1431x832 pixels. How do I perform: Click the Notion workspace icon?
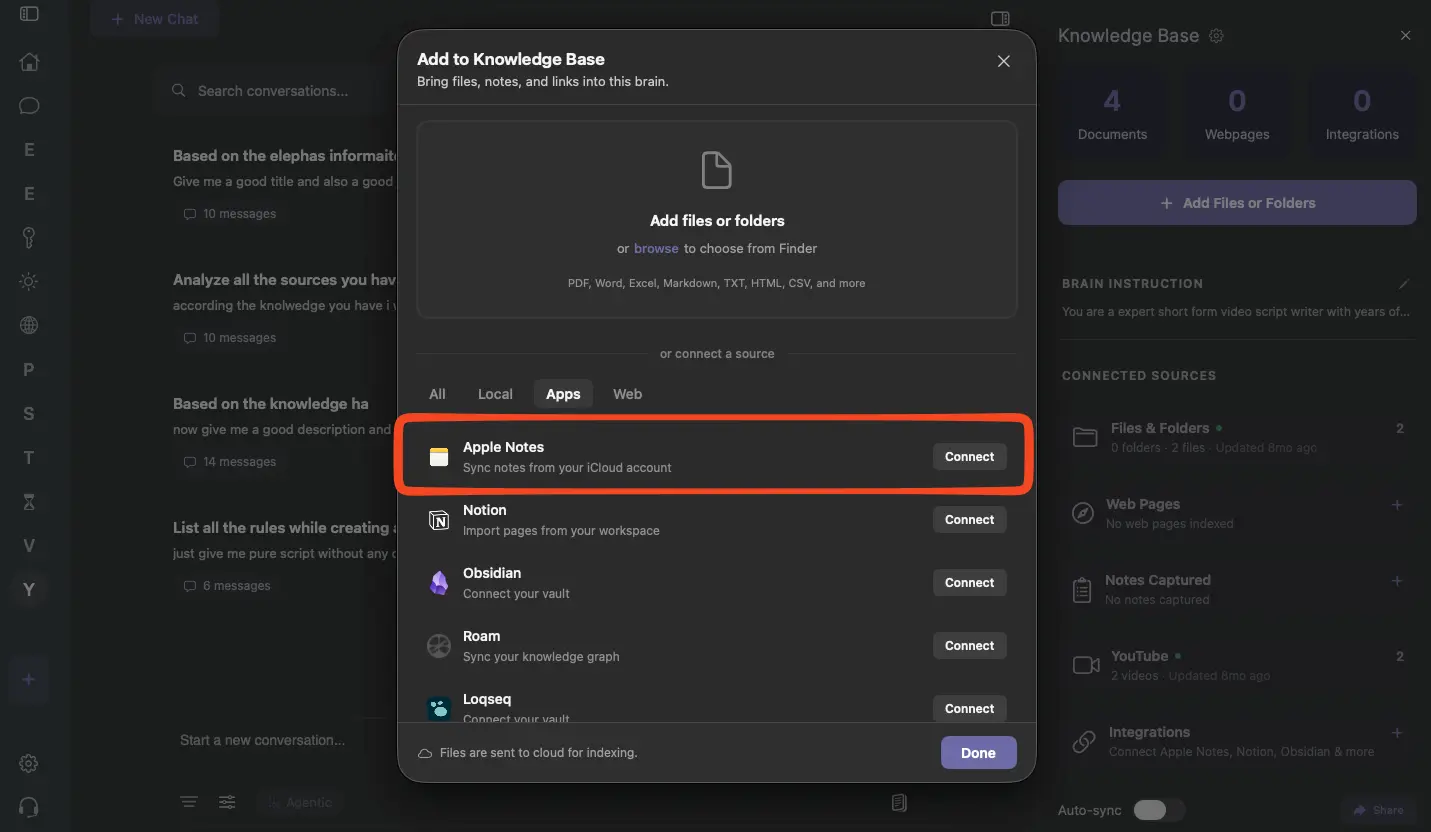[438, 520]
